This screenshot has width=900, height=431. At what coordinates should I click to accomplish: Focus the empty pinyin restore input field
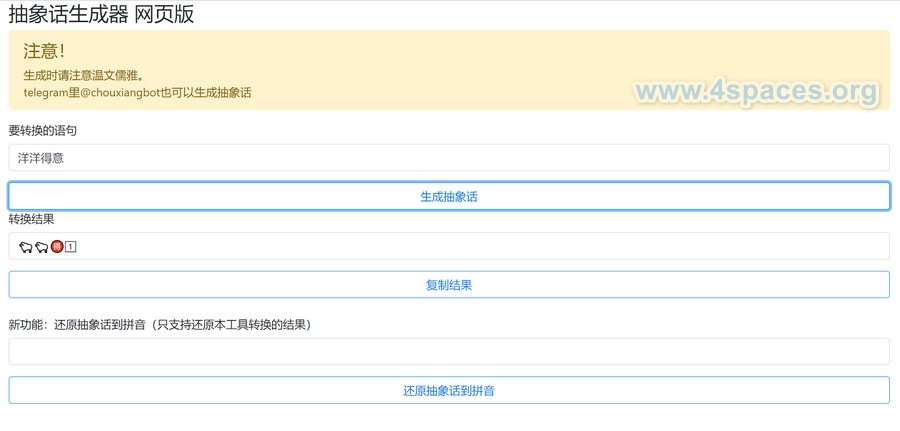[449, 352]
